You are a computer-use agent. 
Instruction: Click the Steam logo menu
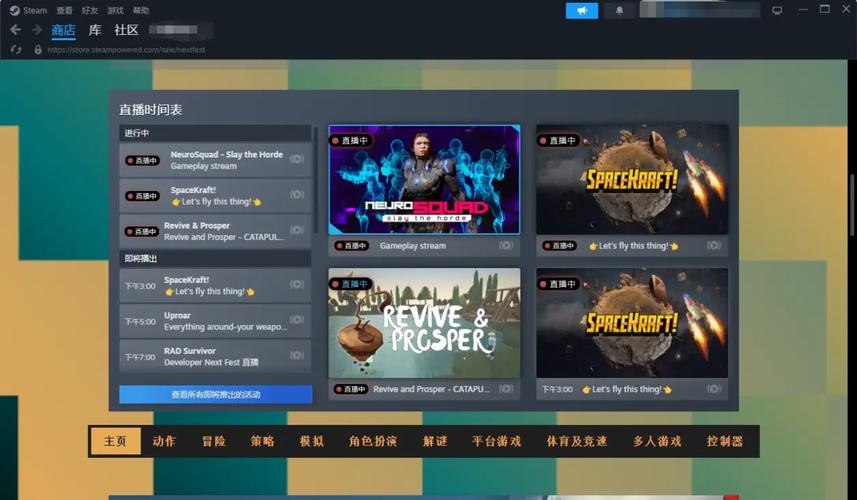[x=28, y=10]
